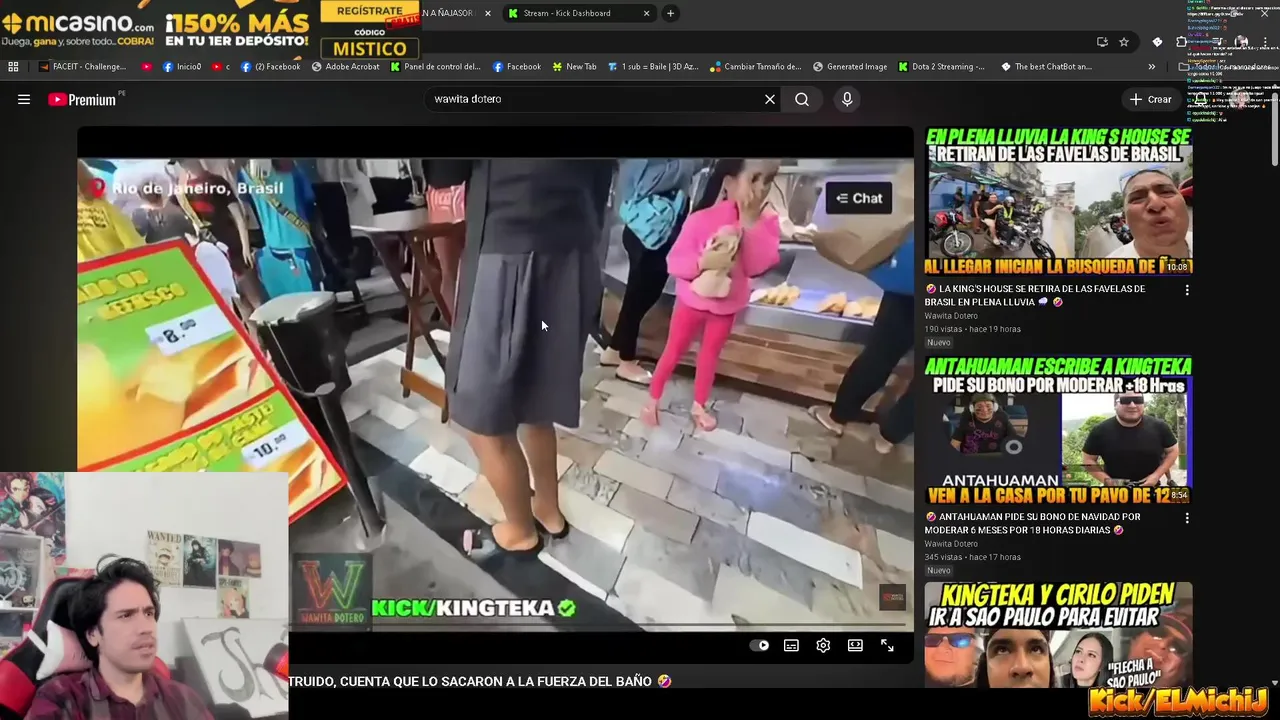Open the Dota 2 Streaming bookmark
The image size is (1280, 720).
click(x=941, y=67)
